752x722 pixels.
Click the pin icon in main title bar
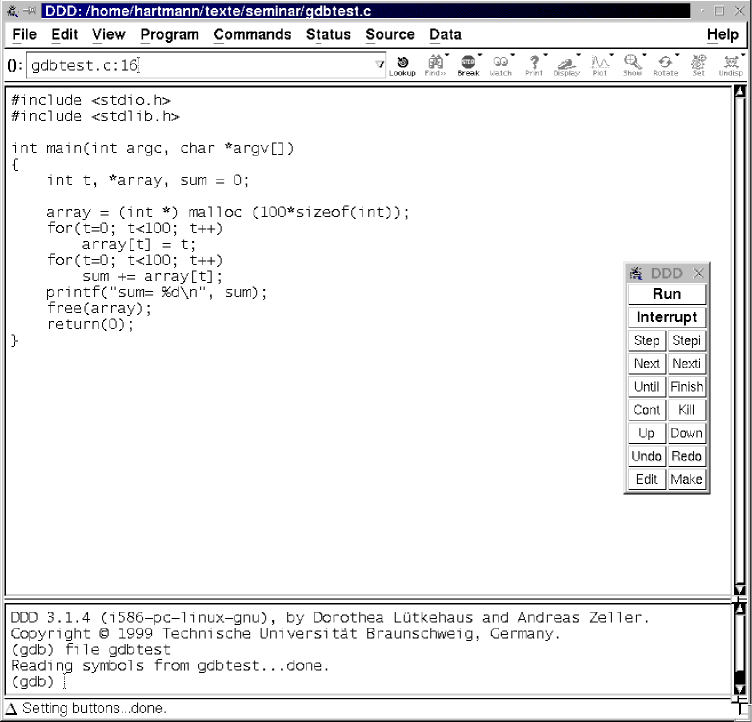tap(30, 11)
